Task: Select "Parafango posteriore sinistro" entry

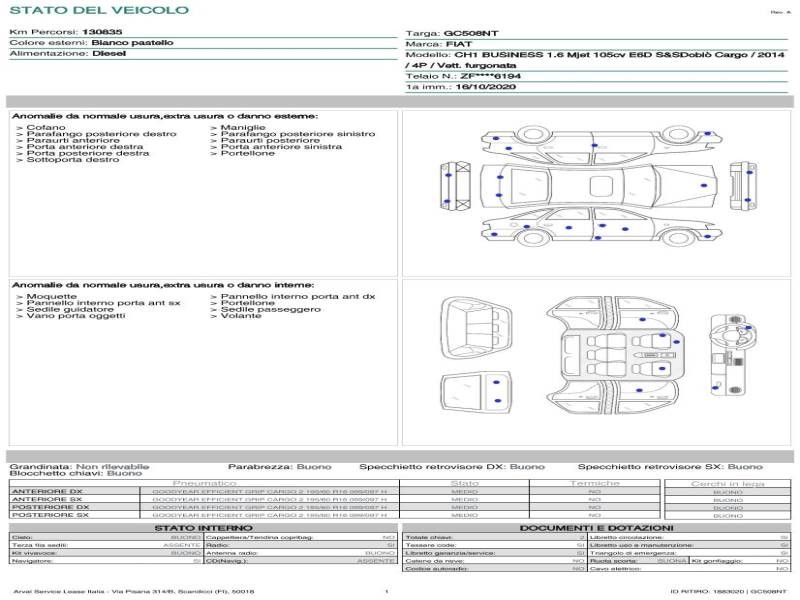Action: tap(298, 134)
